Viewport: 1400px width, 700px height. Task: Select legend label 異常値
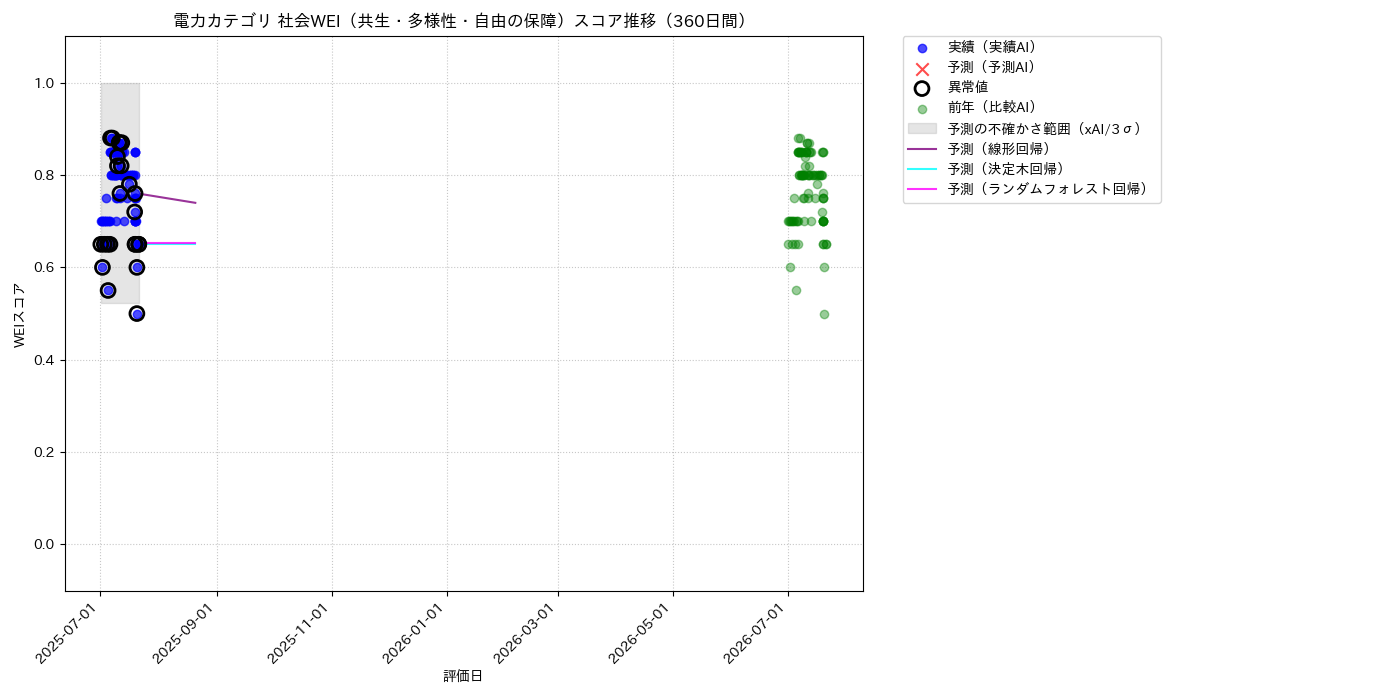click(x=968, y=88)
